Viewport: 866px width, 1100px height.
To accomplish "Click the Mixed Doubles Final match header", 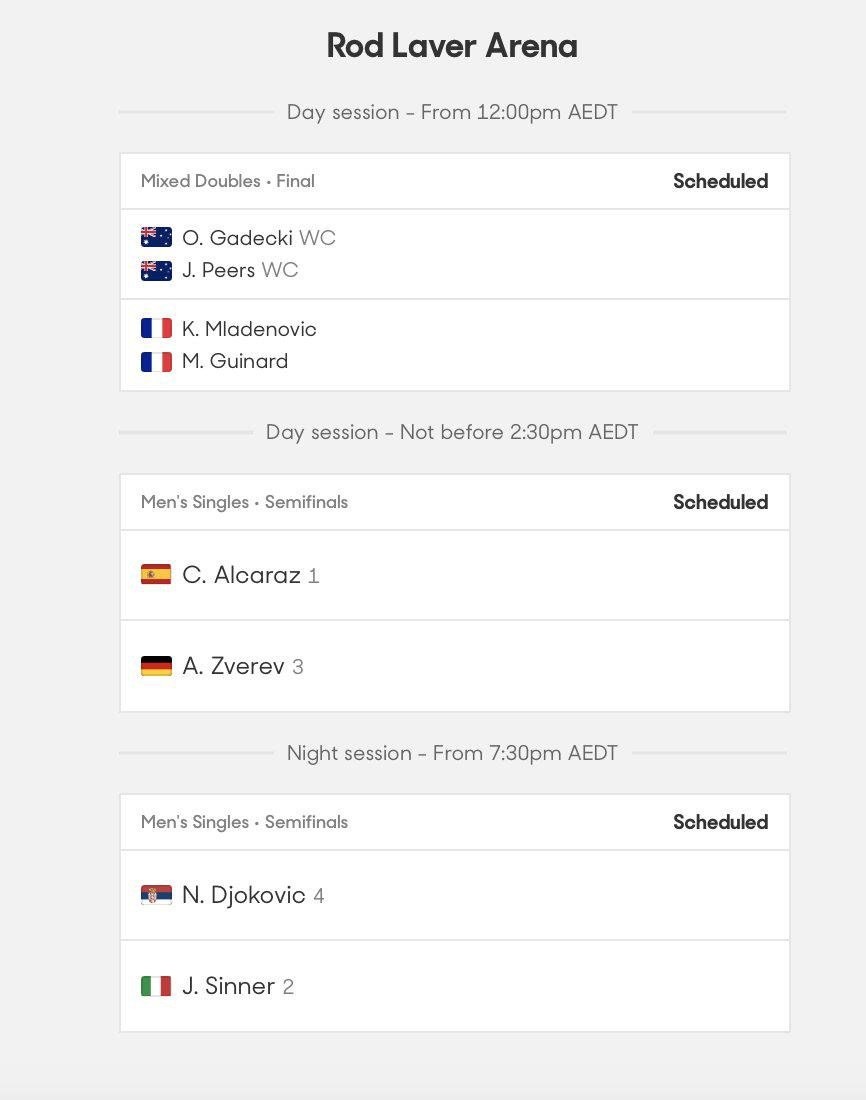I will 227,181.
